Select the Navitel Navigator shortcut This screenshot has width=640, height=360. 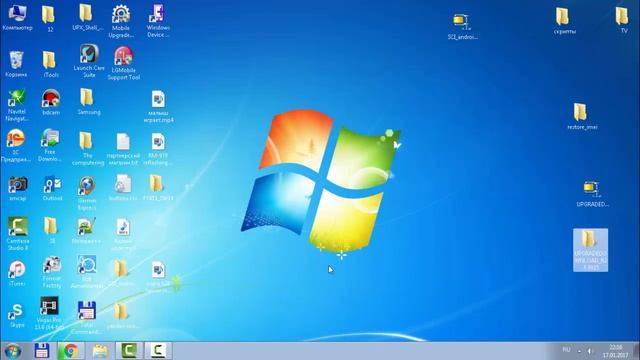click(16, 105)
